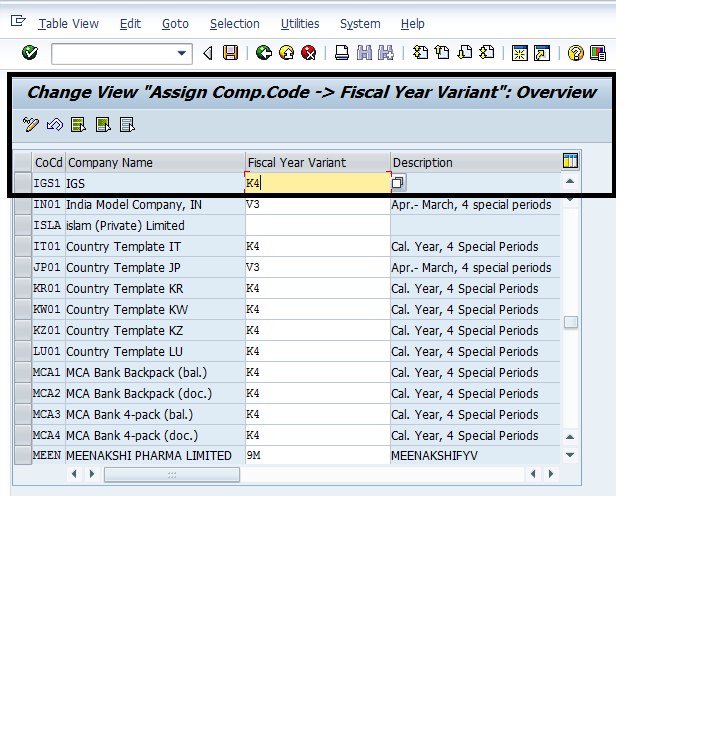
Task: Click the First Page icon
Action: tap(420, 53)
